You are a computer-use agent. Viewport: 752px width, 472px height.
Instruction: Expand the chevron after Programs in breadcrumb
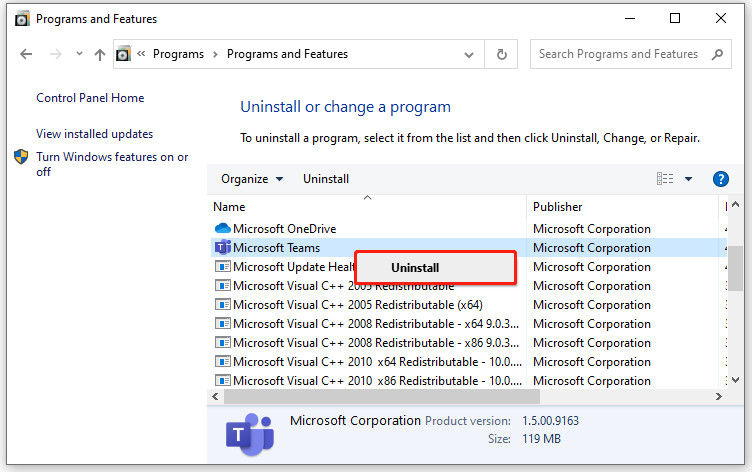click(x=215, y=55)
